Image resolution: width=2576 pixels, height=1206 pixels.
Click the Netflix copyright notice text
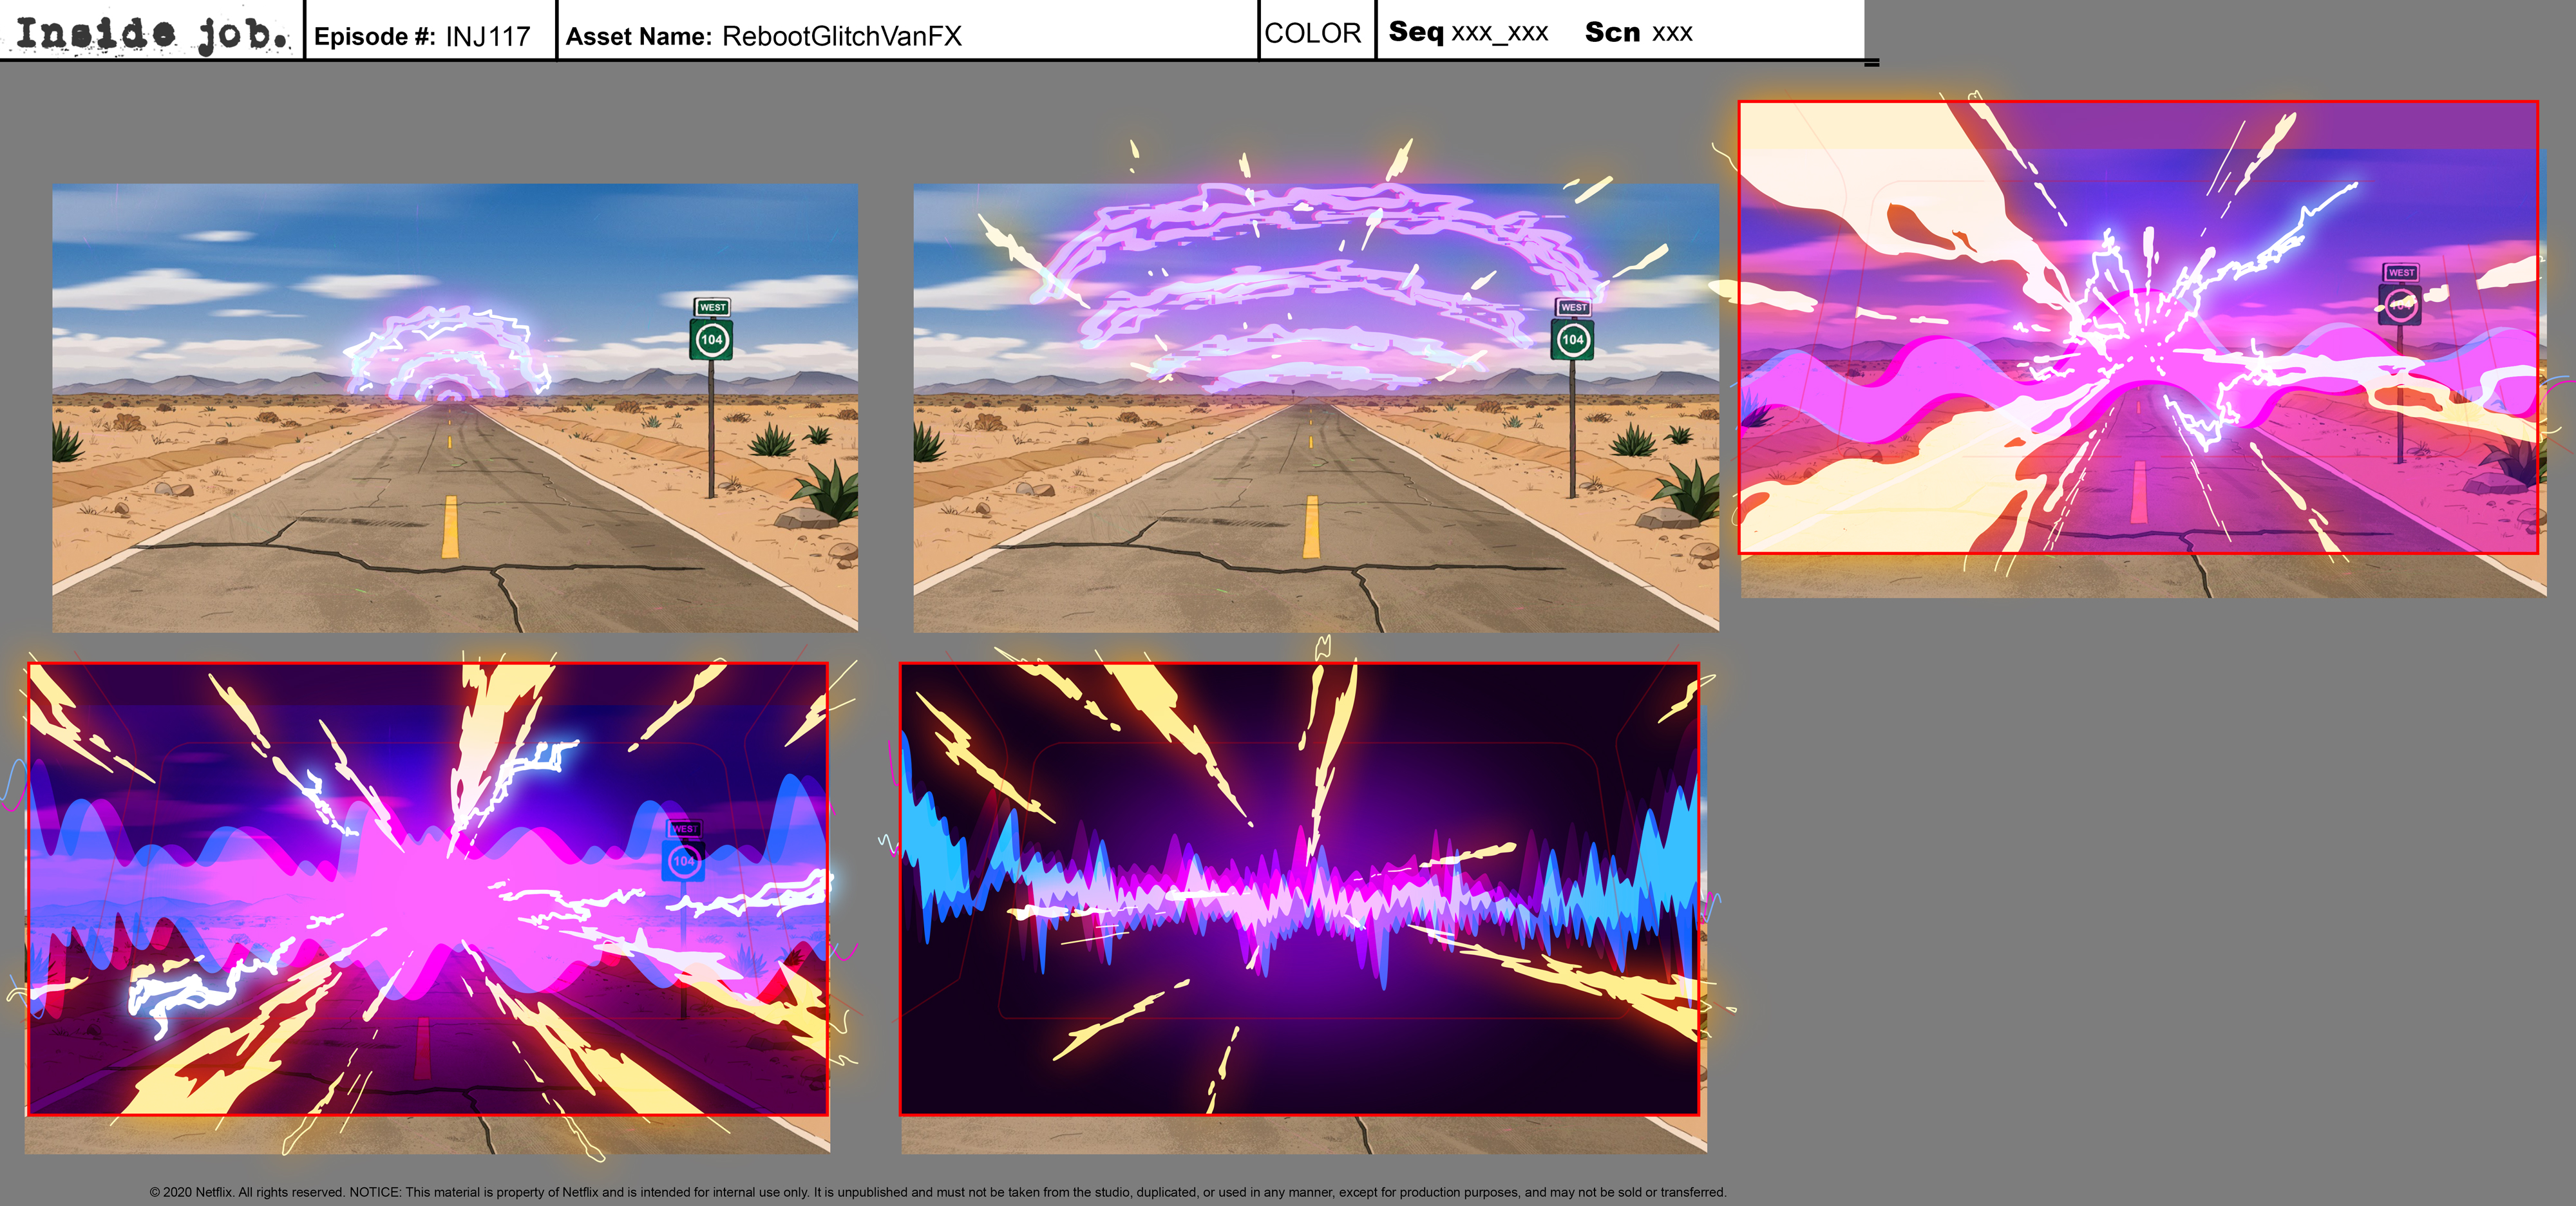tap(937, 1192)
